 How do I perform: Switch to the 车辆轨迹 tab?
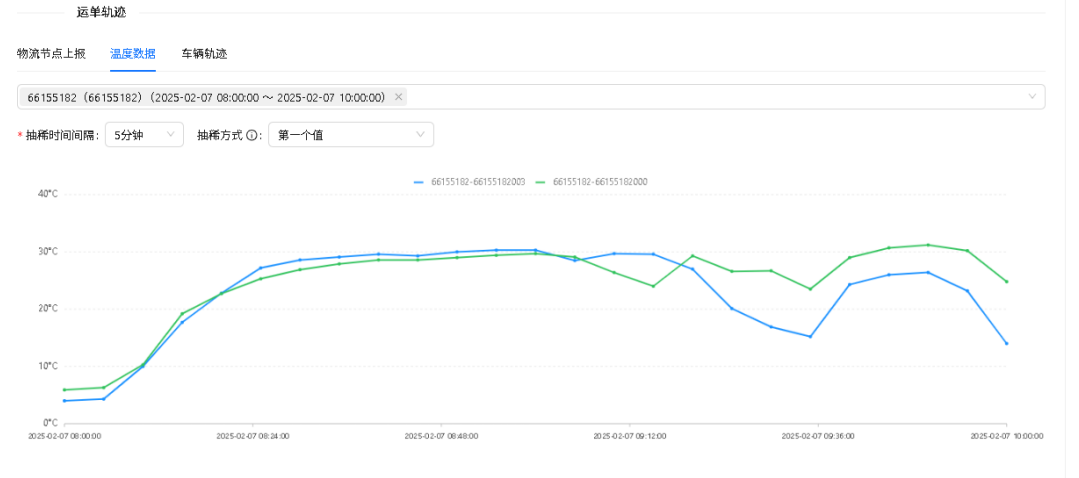click(204, 54)
